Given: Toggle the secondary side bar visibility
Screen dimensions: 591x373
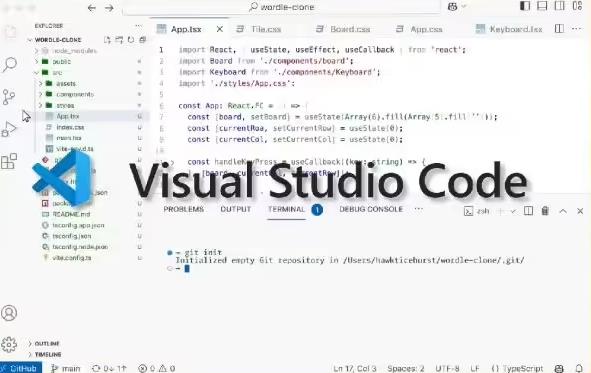Looking at the screenshot, I should (x=560, y=6).
